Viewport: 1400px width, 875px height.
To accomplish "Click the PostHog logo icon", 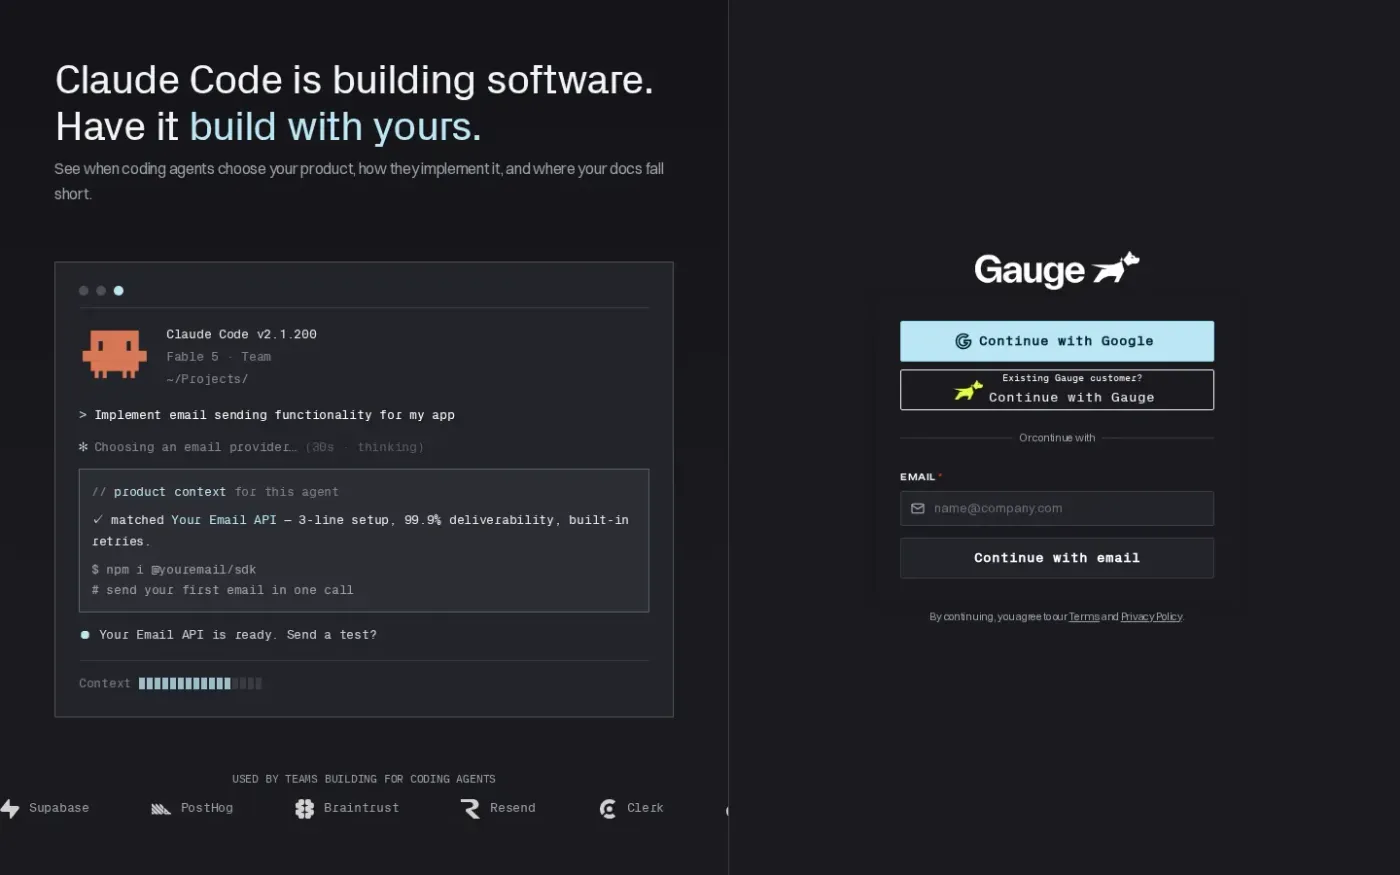I will (x=161, y=808).
